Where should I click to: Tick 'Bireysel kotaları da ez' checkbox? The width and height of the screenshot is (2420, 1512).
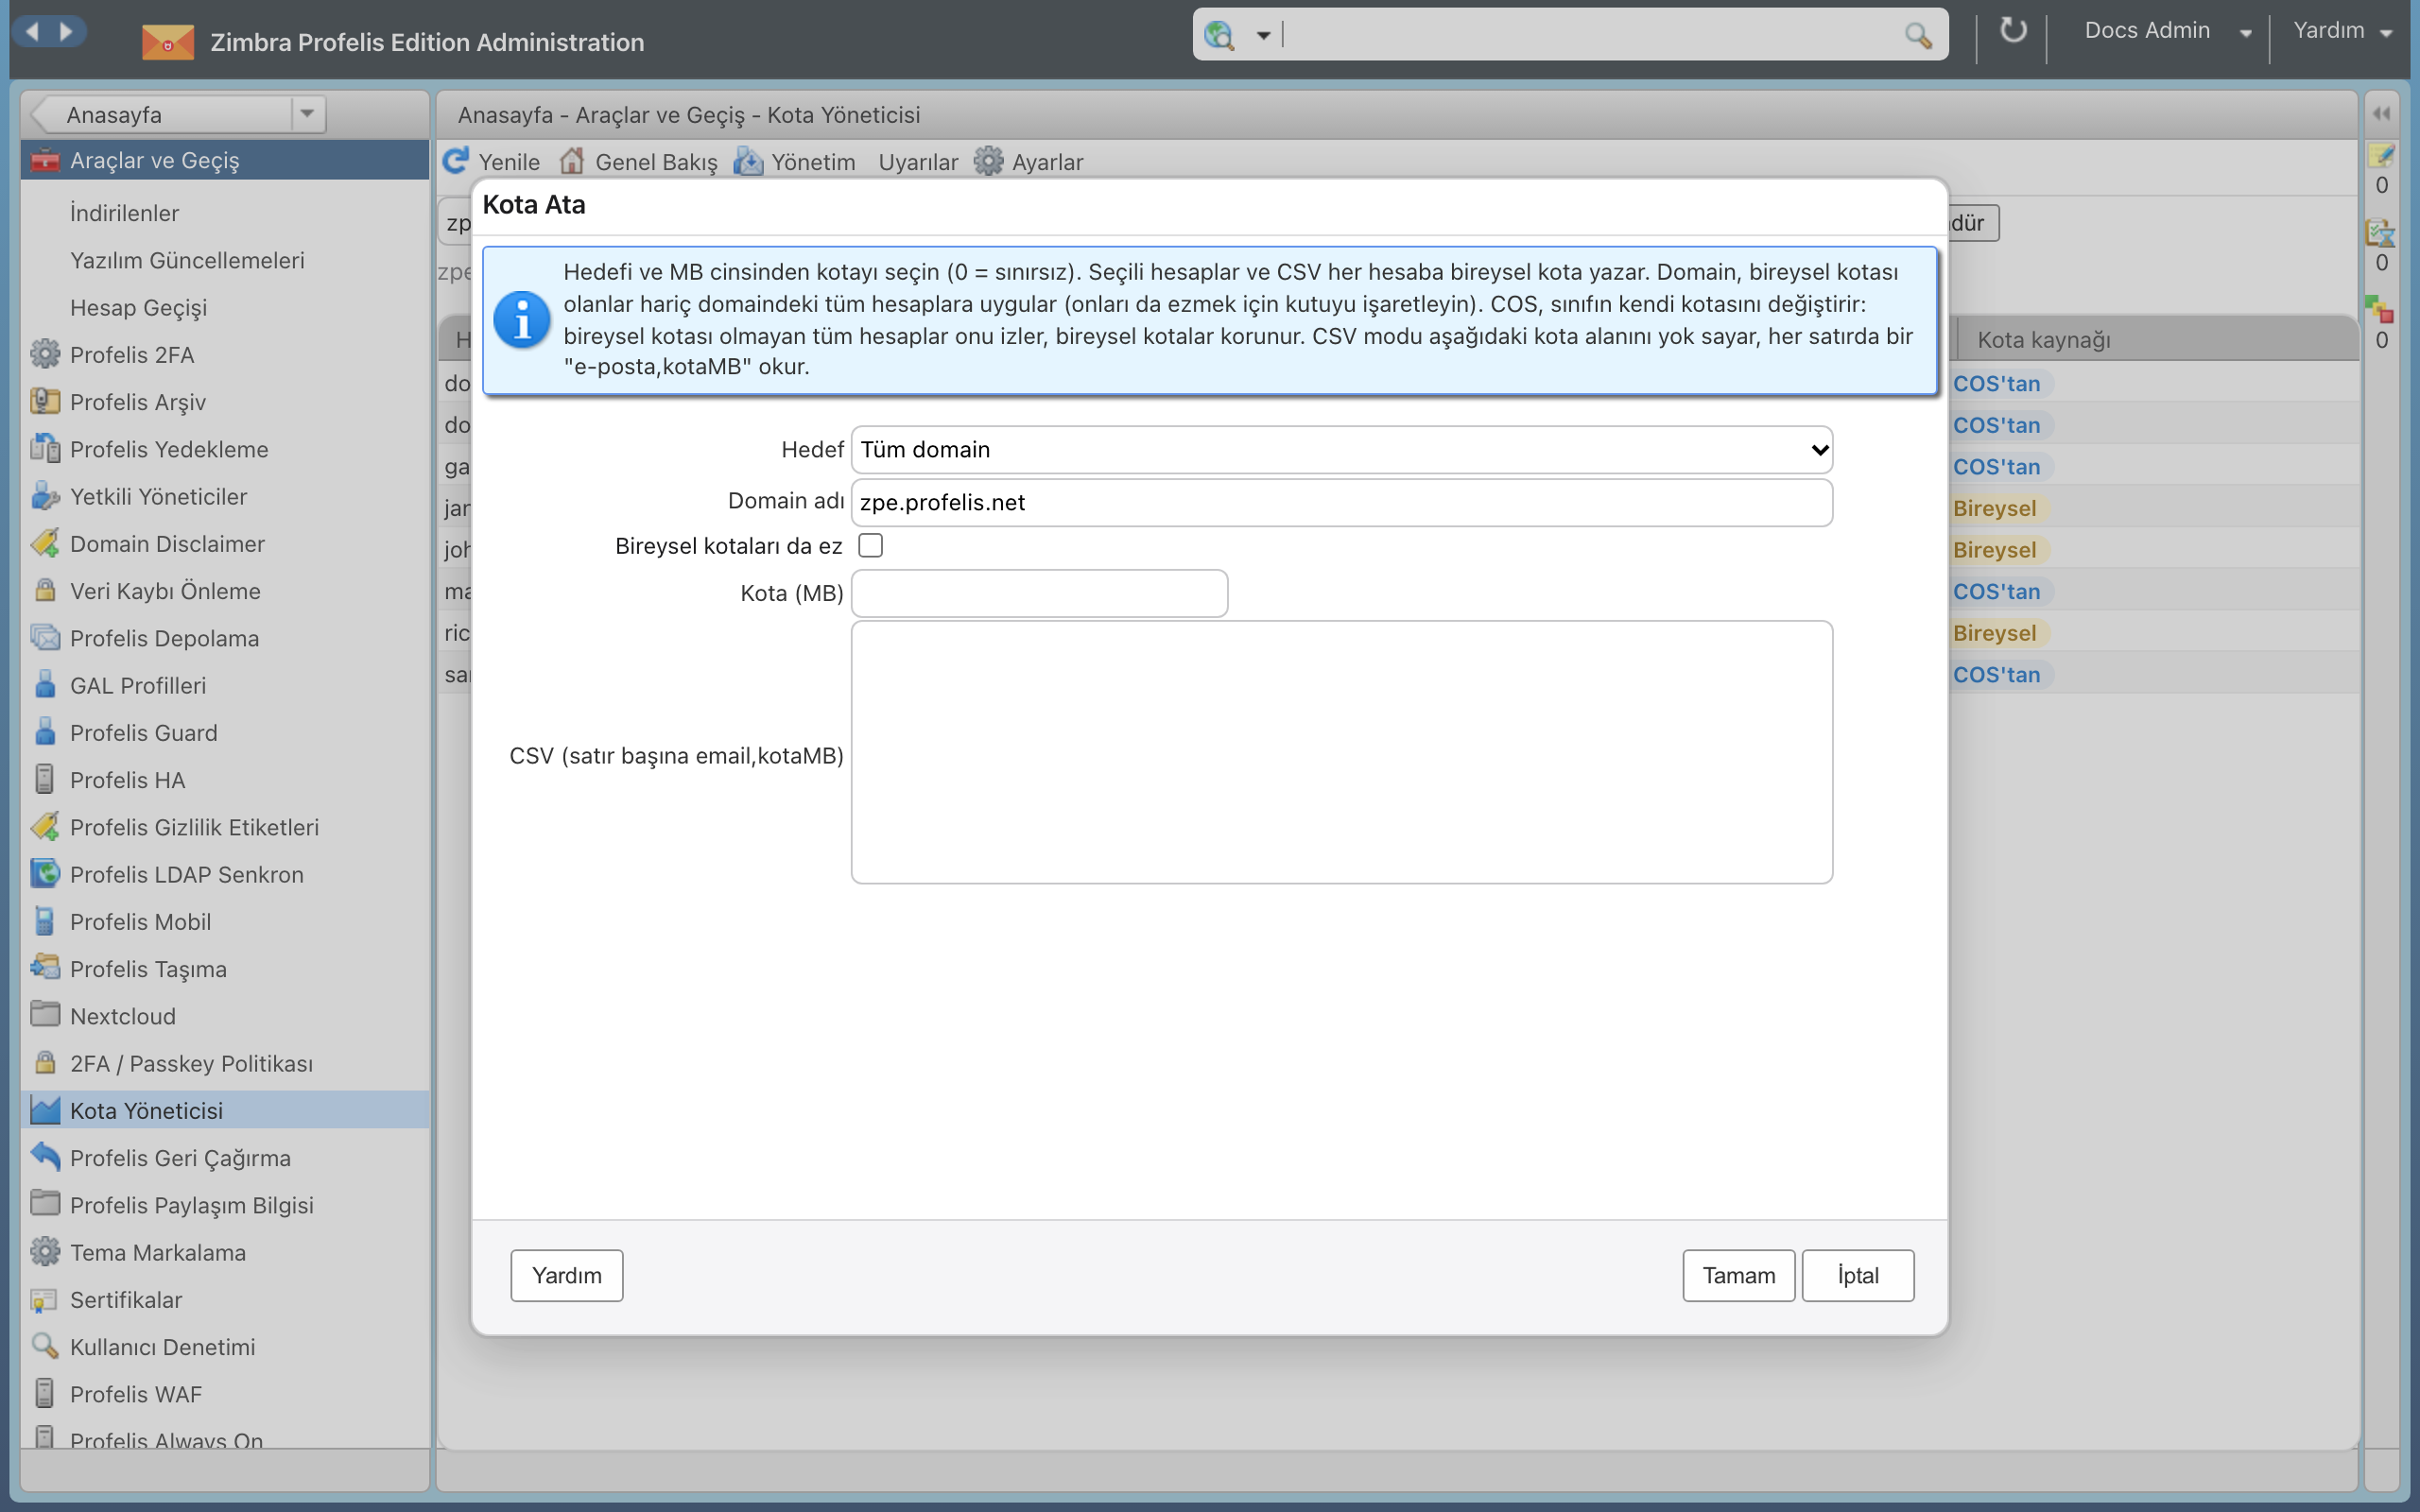click(870, 545)
